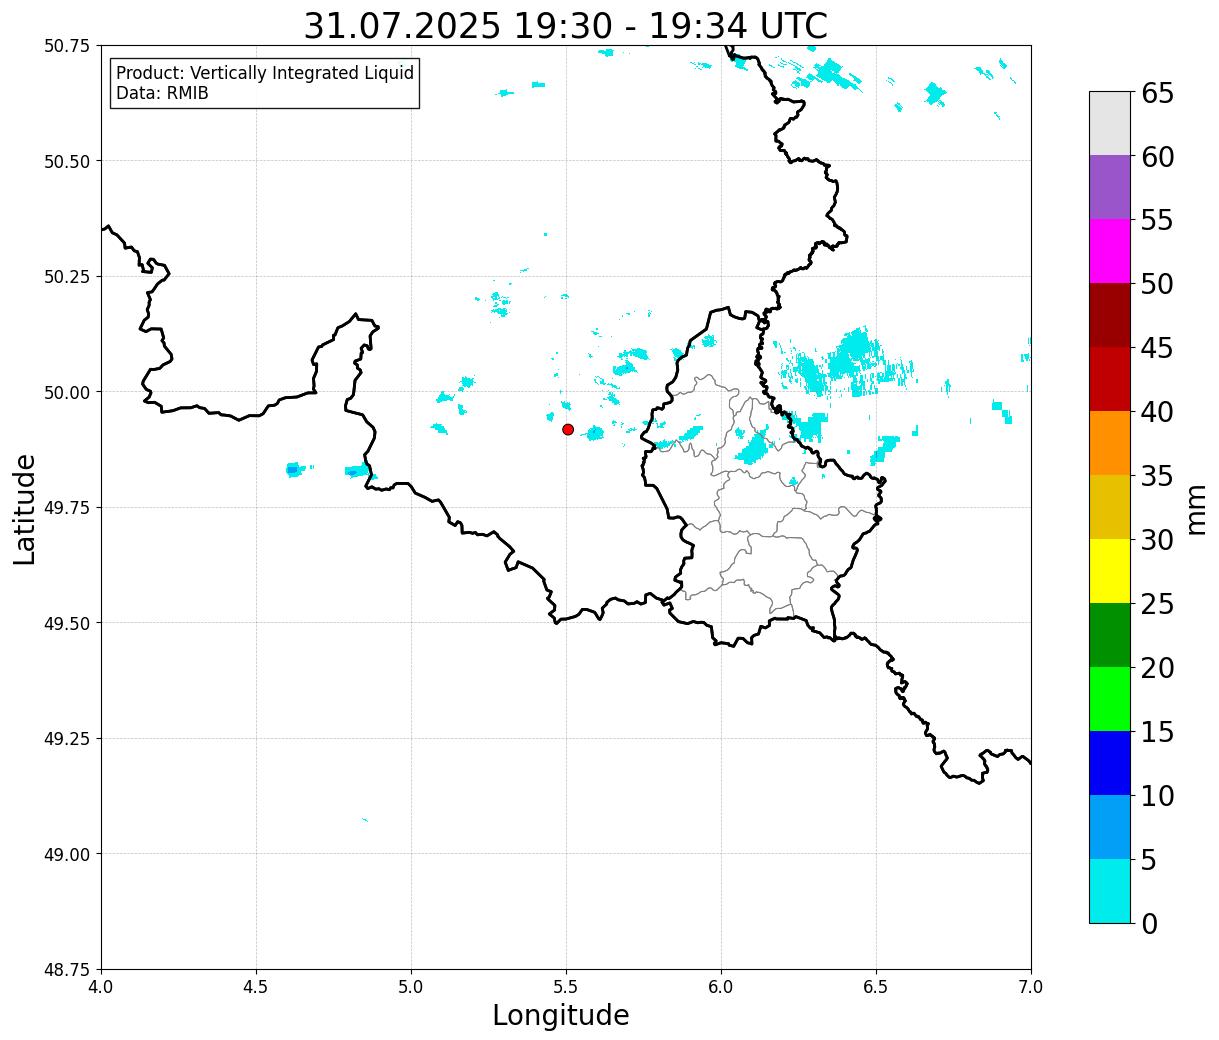This screenshot has height=1040, width=1219.
Task: Click the blue 10-15 colorbar band
Action: (x=1110, y=763)
